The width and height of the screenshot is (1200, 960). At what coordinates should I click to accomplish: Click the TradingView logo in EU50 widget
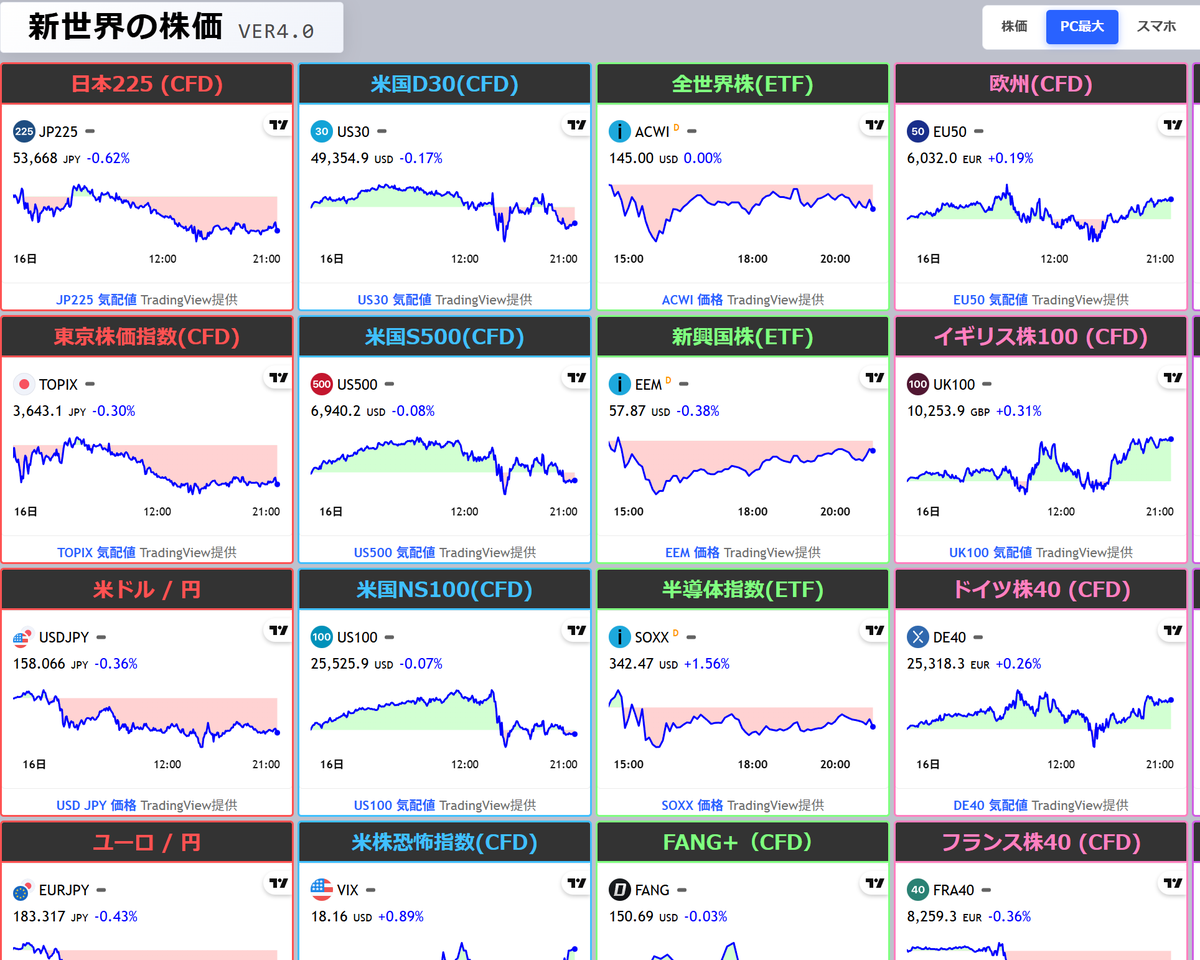click(x=1172, y=125)
